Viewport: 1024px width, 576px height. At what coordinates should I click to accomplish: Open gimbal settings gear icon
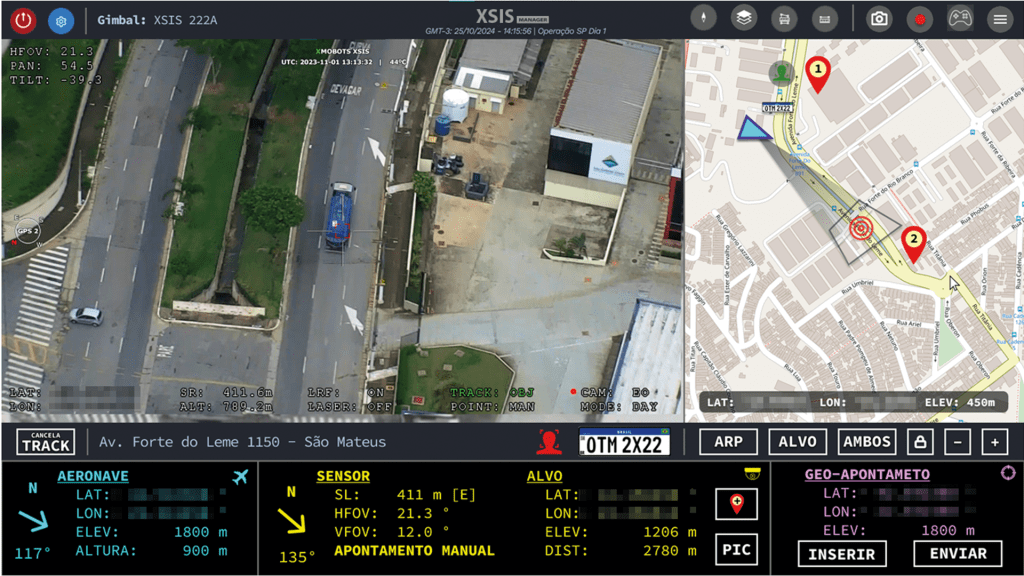click(61, 19)
